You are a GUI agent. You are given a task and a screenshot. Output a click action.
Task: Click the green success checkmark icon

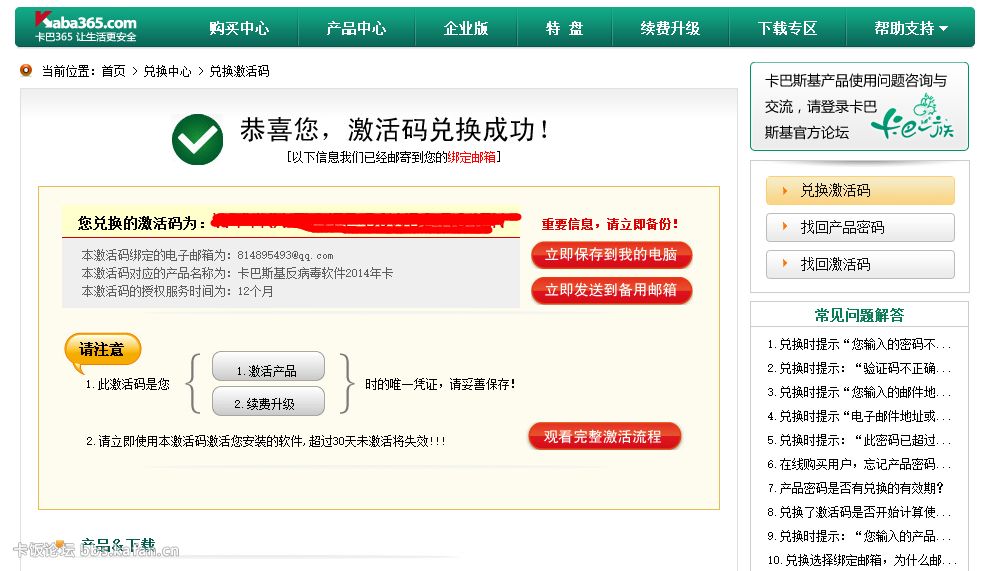(197, 139)
